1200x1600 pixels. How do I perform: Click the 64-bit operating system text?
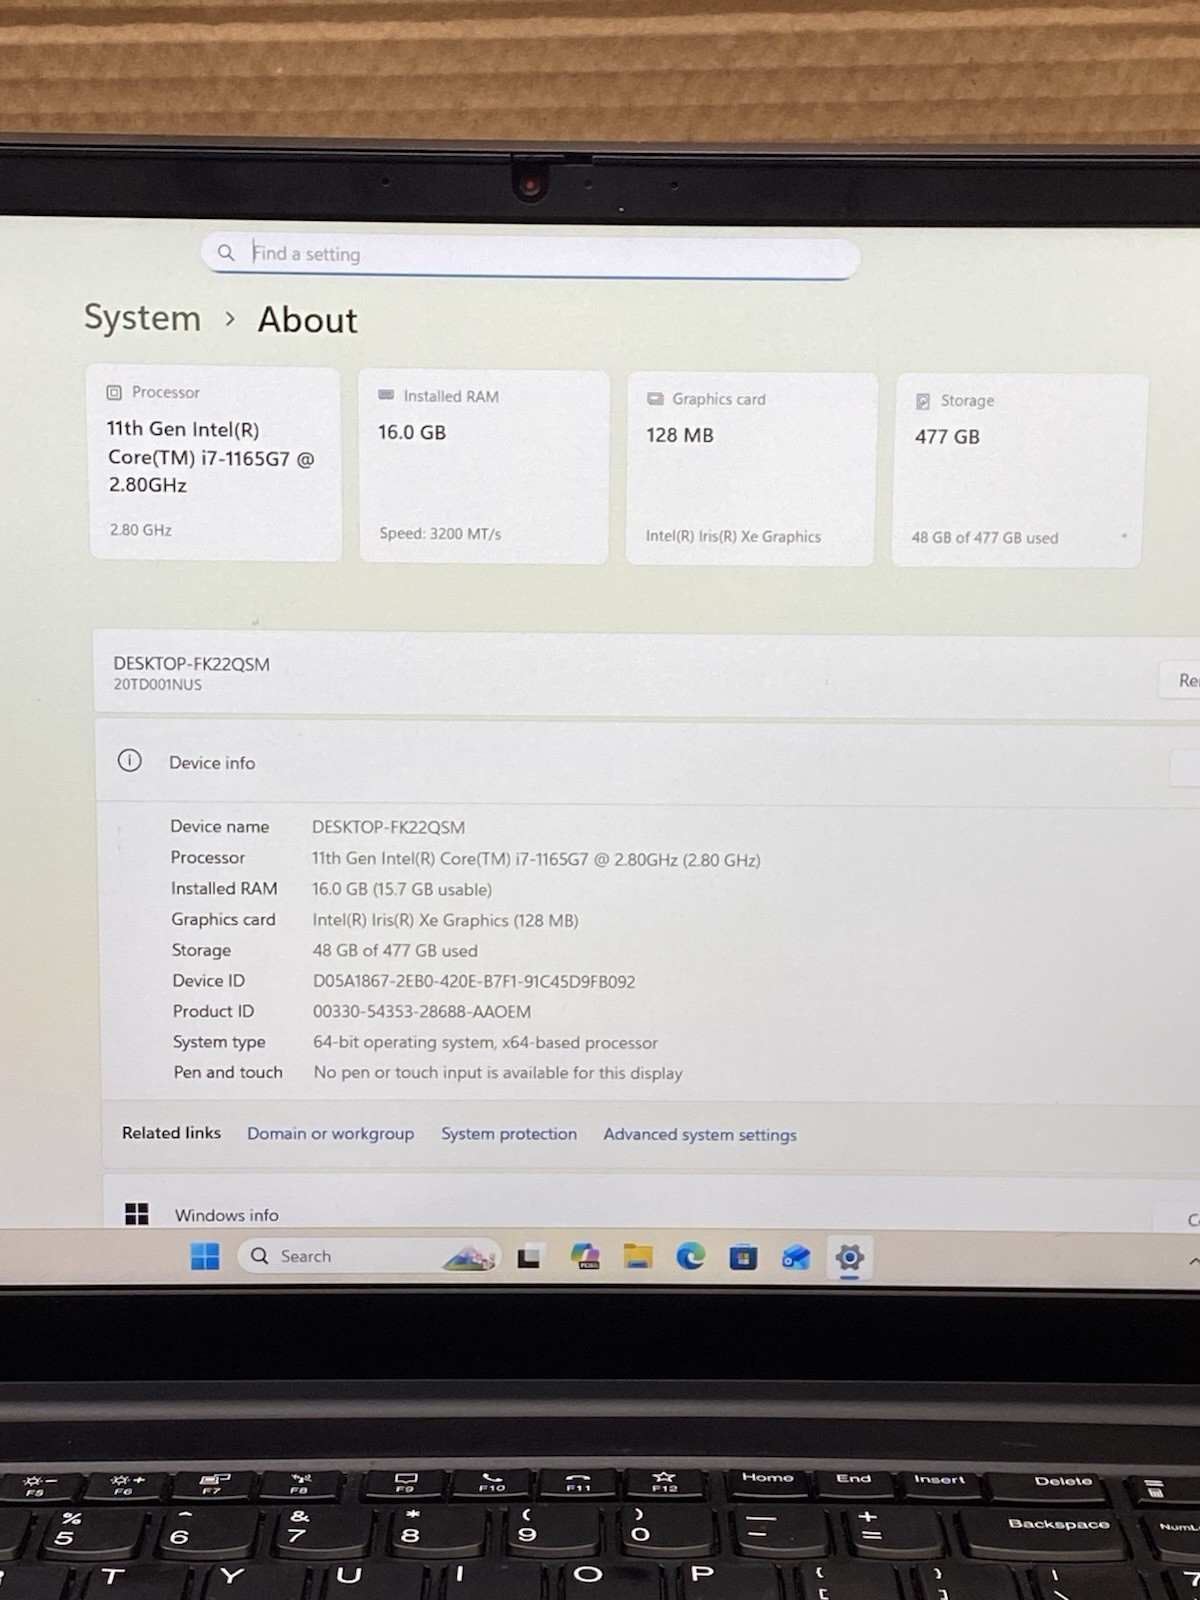(x=485, y=1042)
